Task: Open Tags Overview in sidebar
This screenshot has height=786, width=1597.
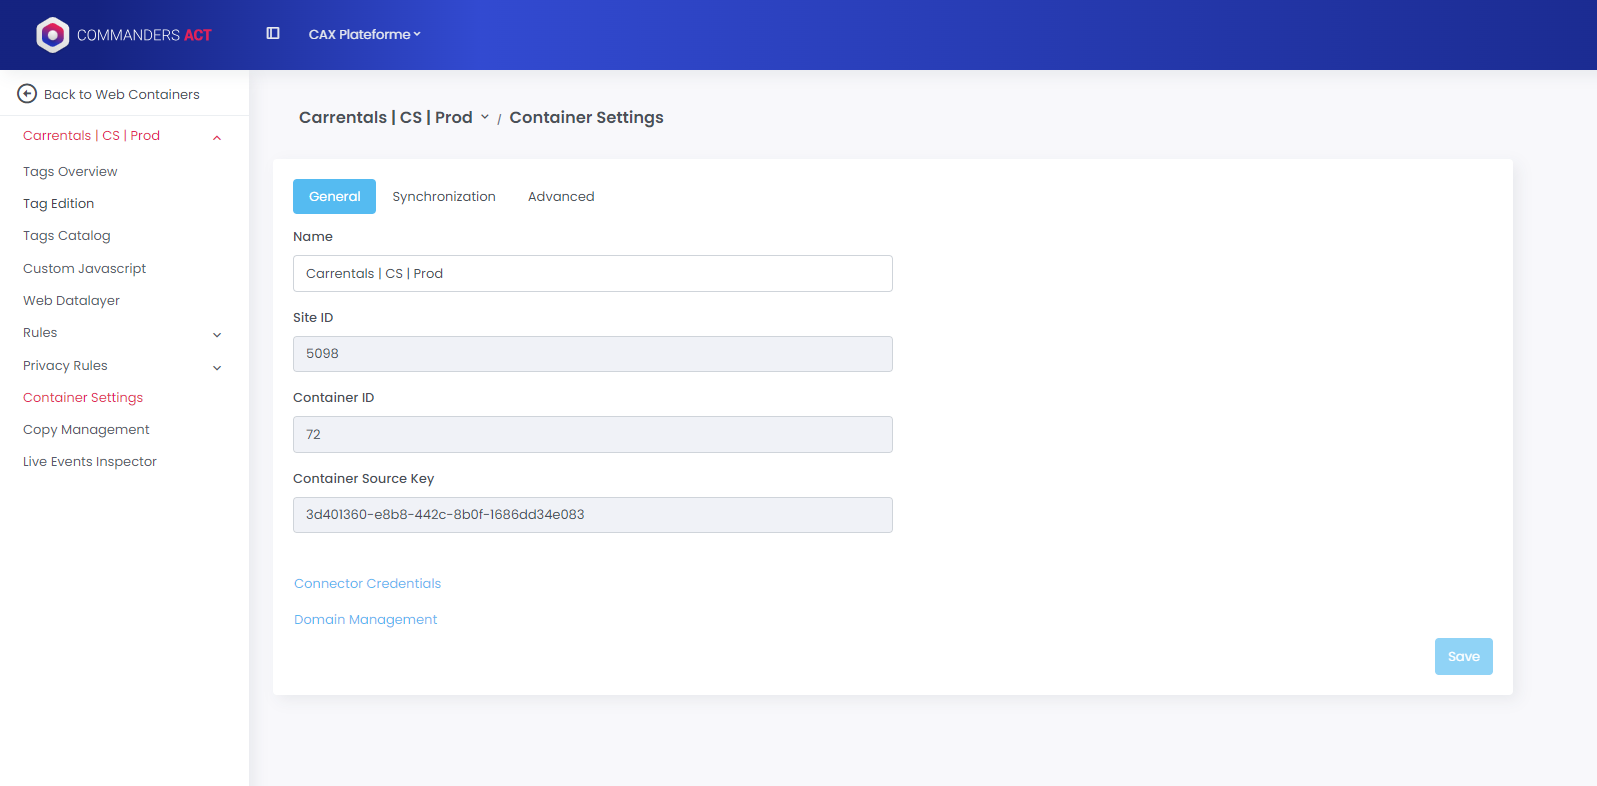Action: point(70,172)
